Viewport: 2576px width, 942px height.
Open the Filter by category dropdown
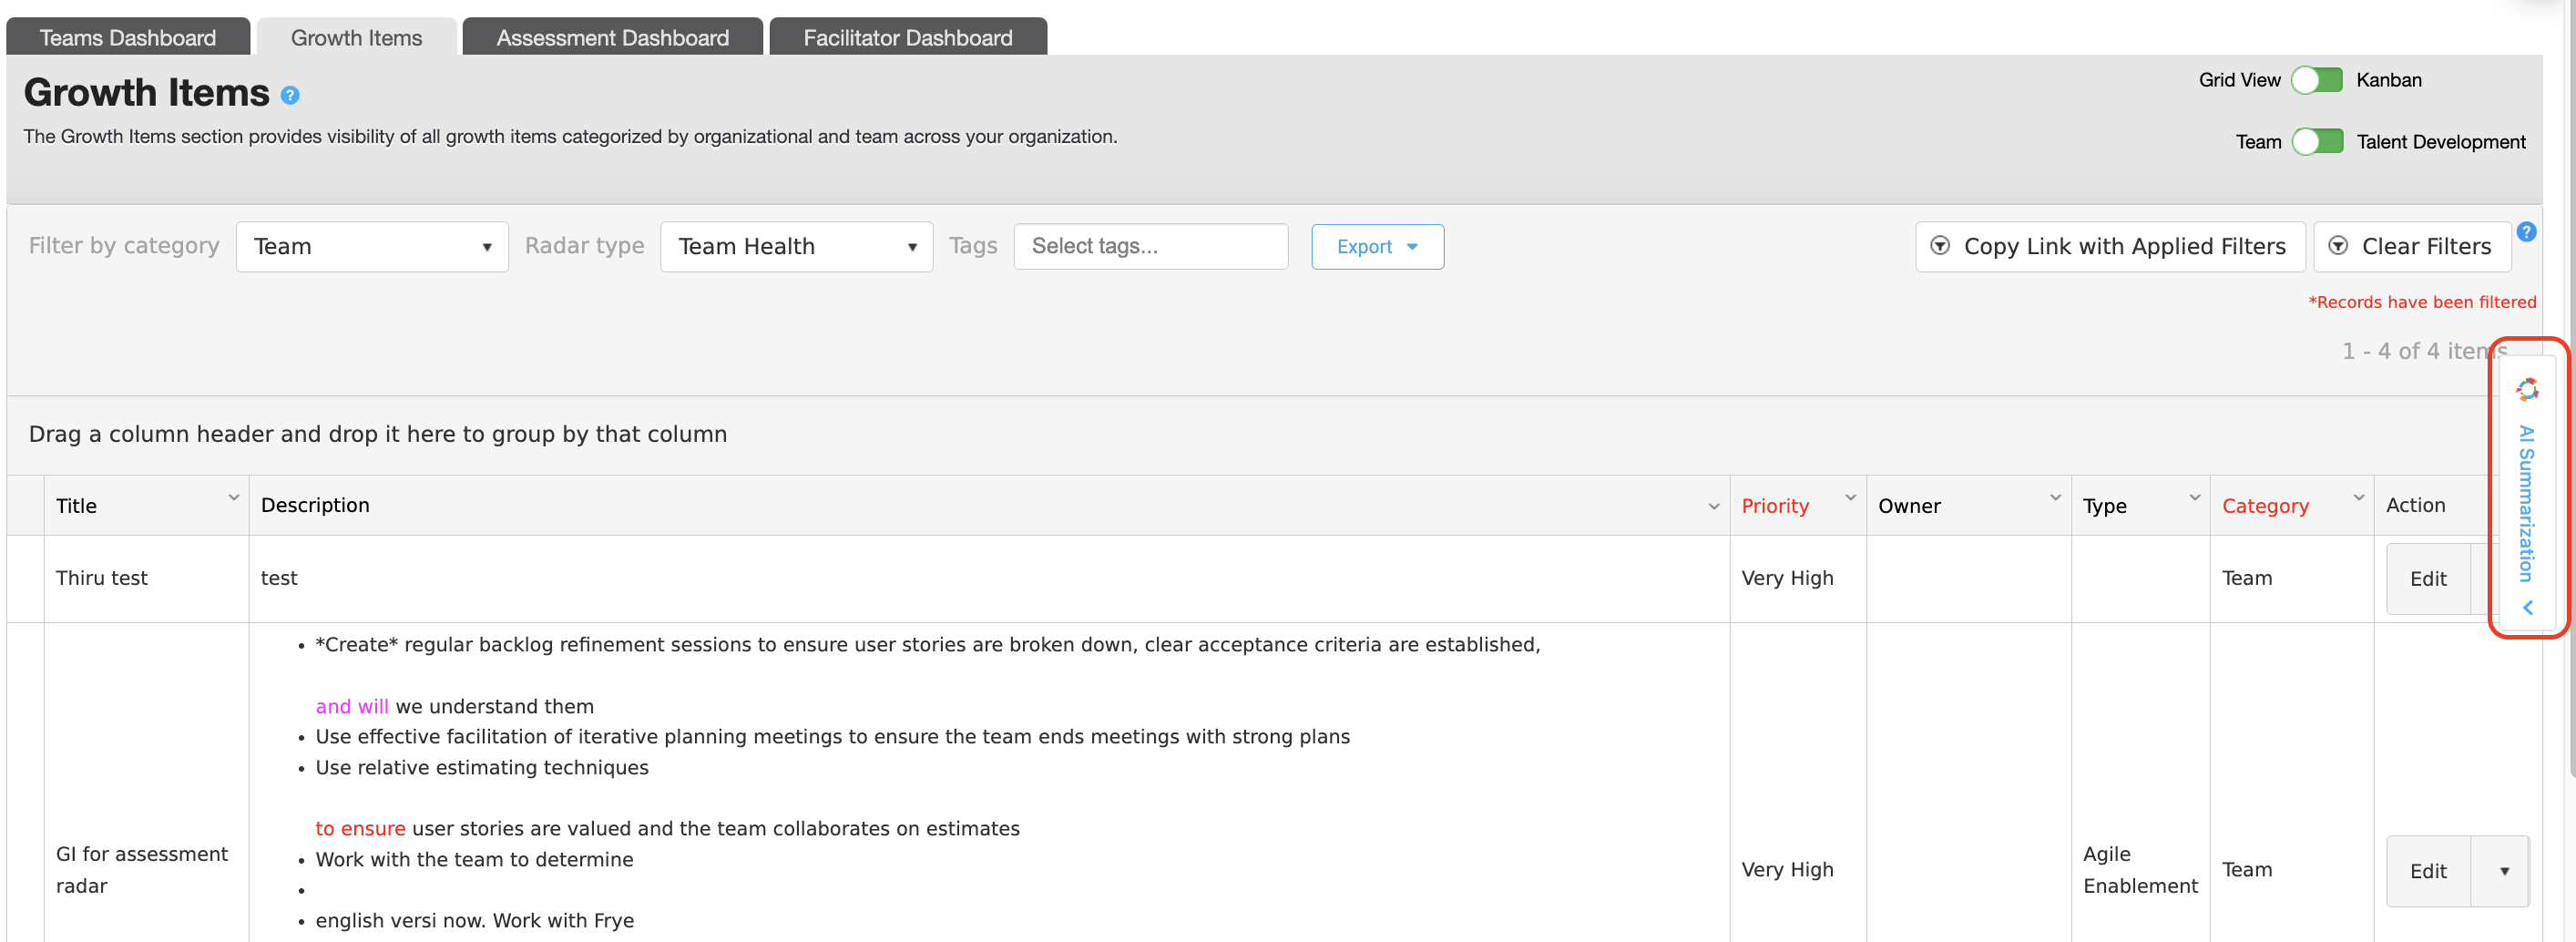point(372,247)
